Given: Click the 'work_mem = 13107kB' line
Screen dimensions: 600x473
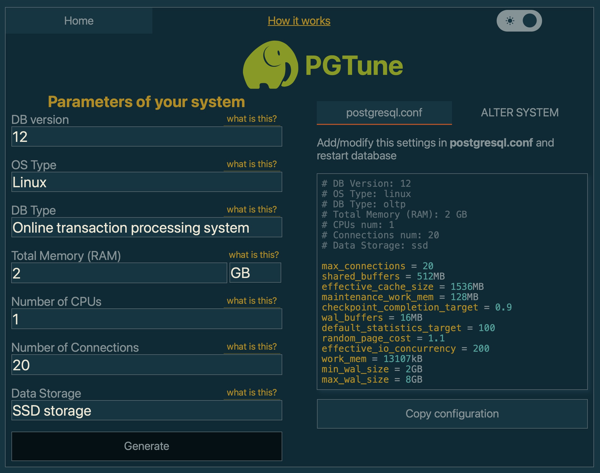Looking at the screenshot, I should pyautogui.click(x=372, y=359).
